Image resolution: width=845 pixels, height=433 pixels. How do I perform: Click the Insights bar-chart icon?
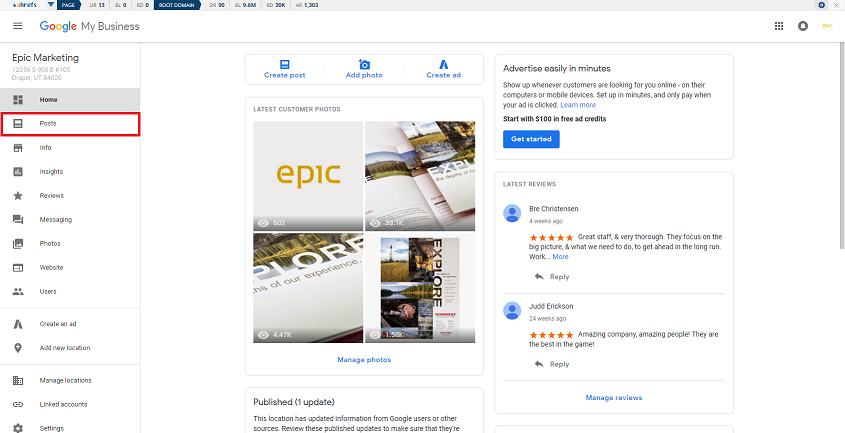[18, 171]
